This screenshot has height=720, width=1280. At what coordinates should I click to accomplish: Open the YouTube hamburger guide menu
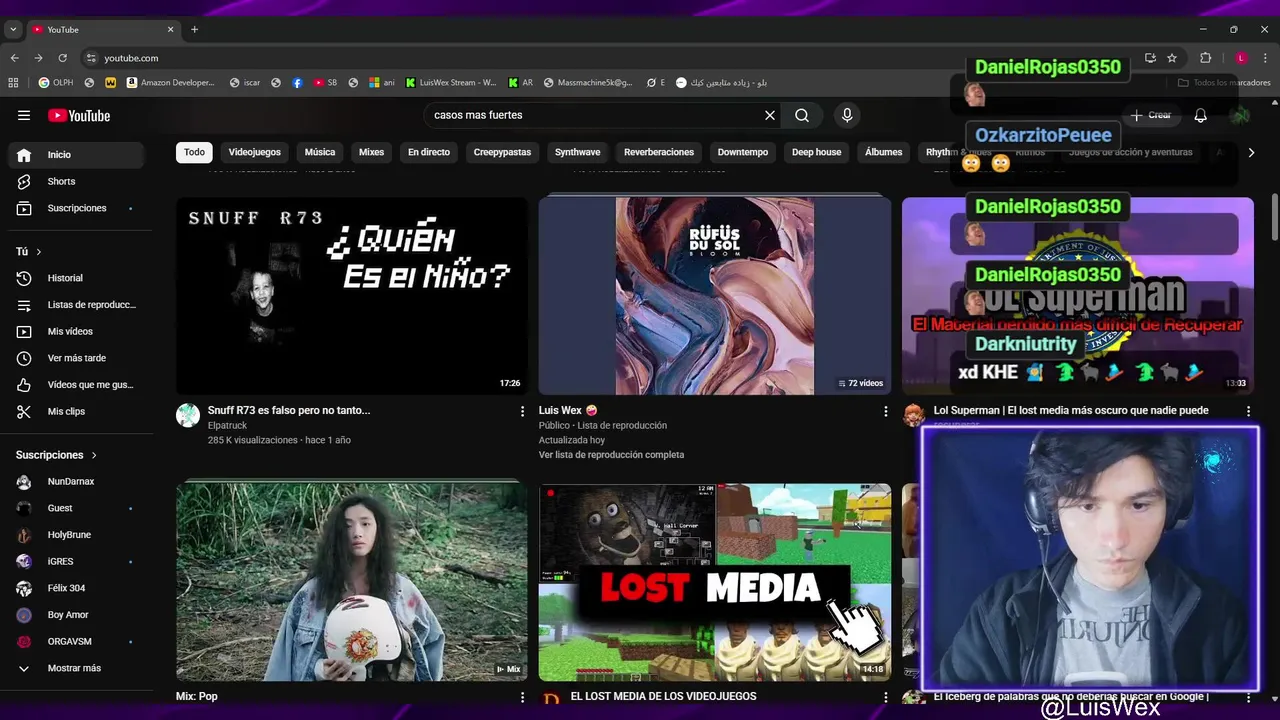[24, 115]
